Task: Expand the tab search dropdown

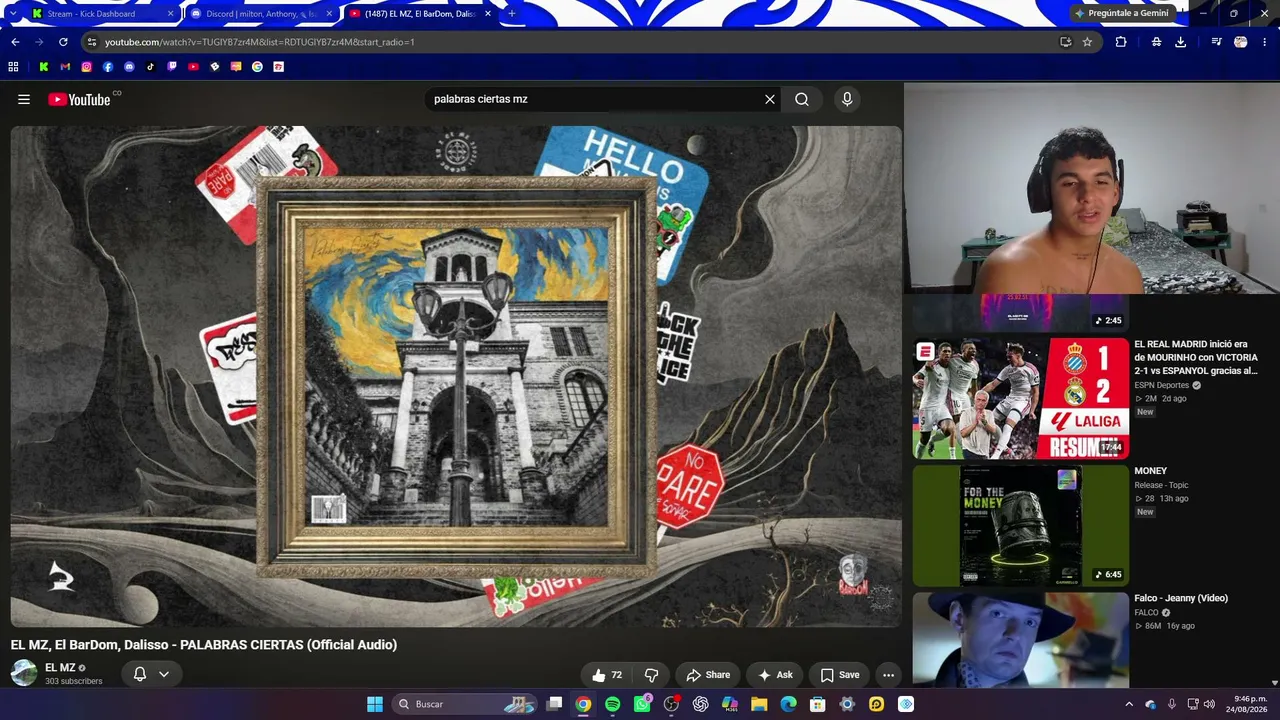Action: click(x=13, y=14)
